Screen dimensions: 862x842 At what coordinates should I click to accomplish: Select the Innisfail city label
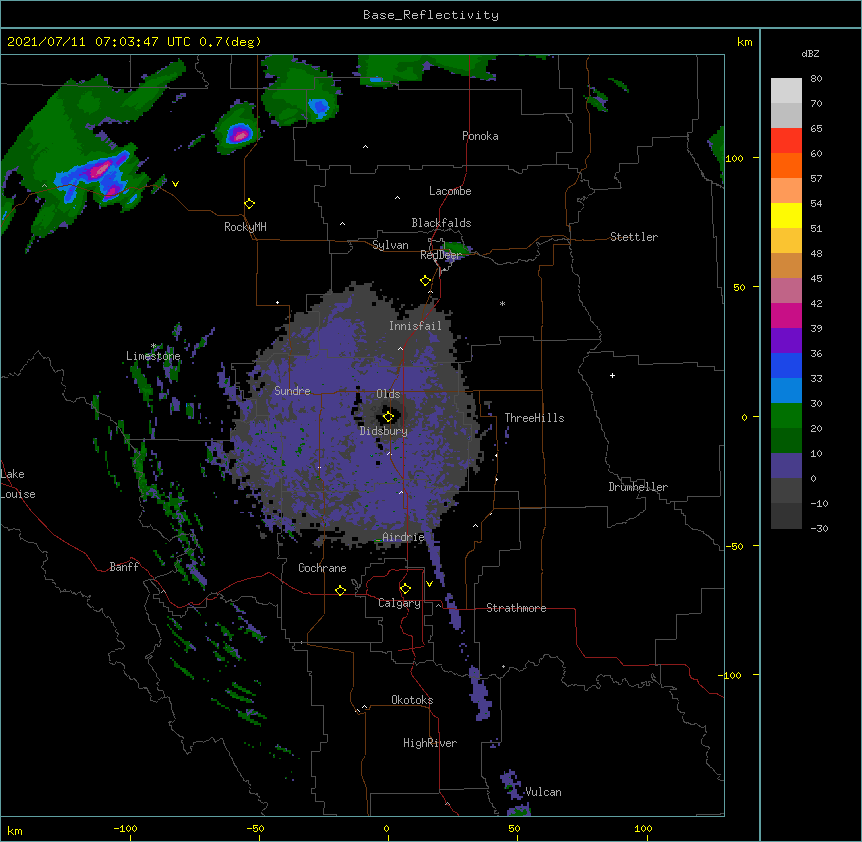(x=415, y=326)
